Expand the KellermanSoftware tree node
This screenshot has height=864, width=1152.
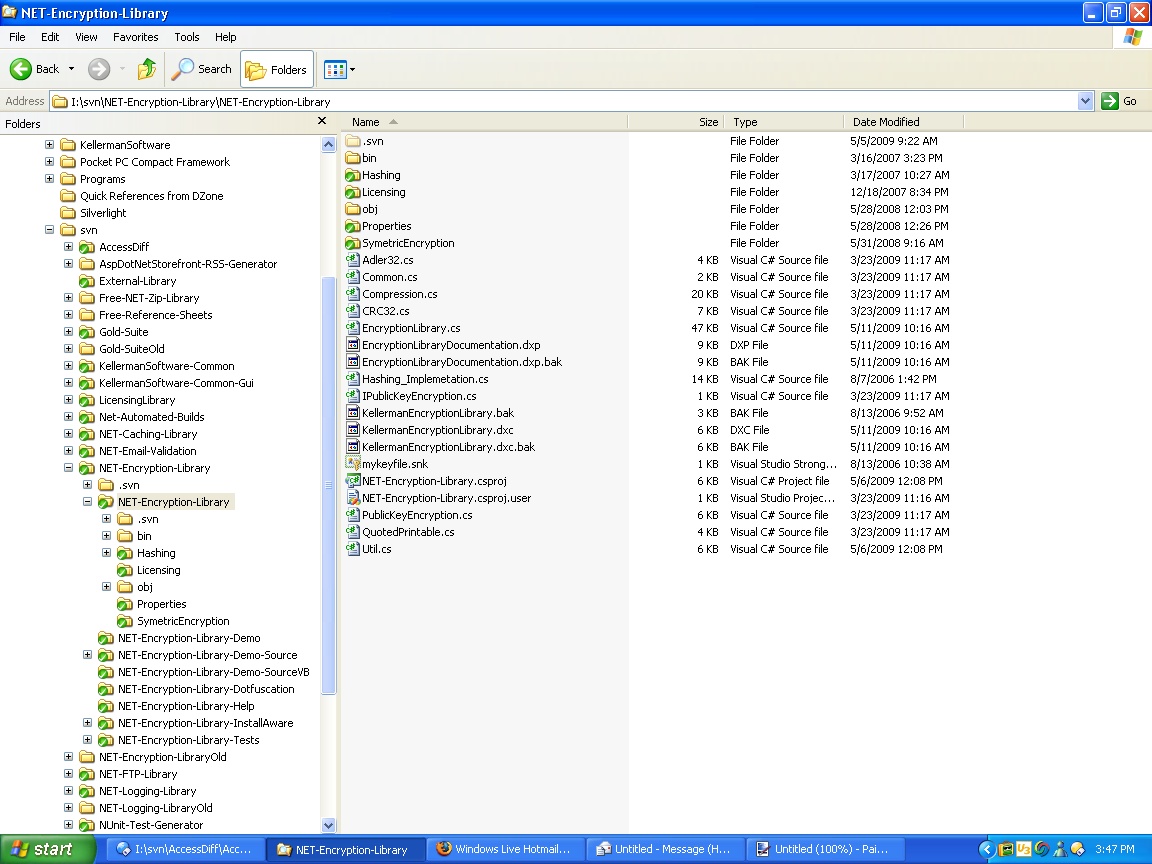coord(49,144)
